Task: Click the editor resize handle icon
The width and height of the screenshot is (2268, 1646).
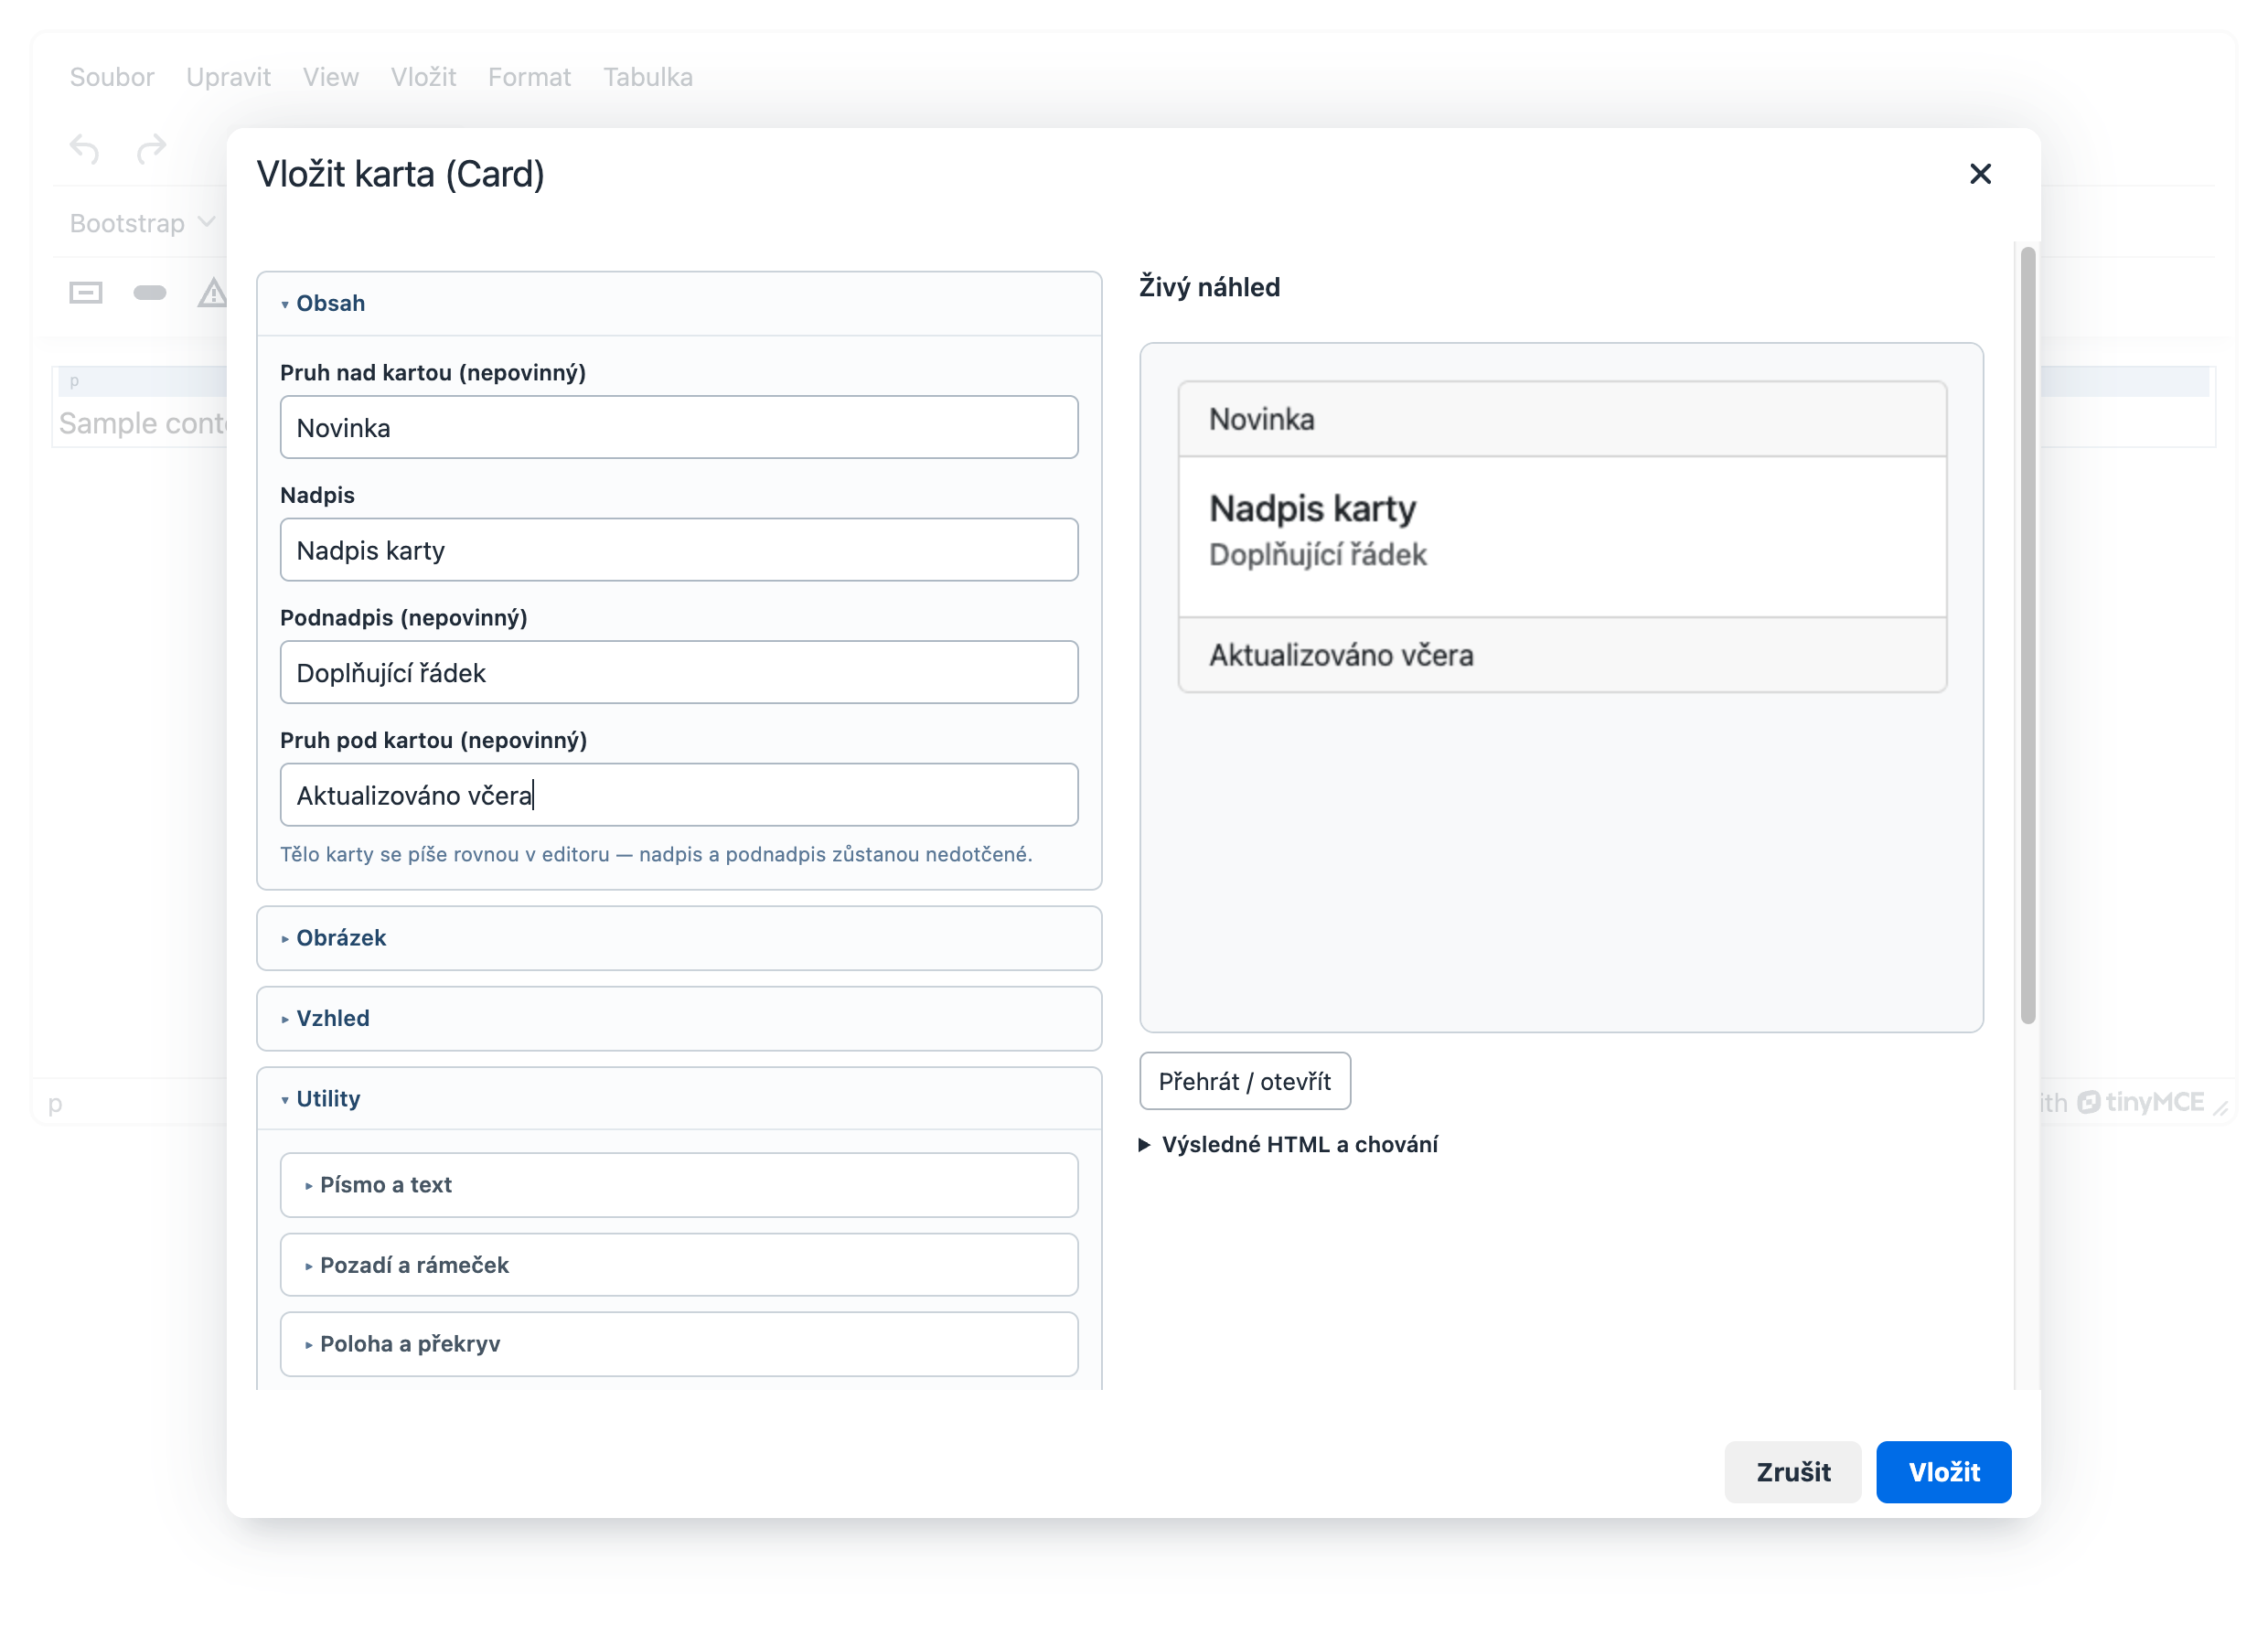Action: (x=2220, y=1107)
